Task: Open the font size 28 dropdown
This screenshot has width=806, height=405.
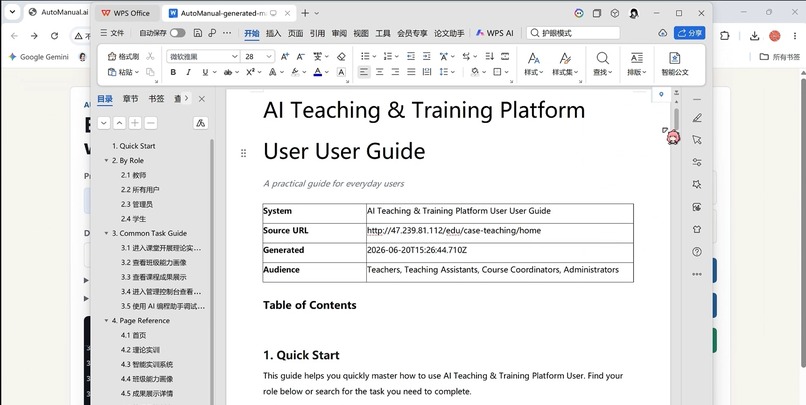Action: click(269, 57)
